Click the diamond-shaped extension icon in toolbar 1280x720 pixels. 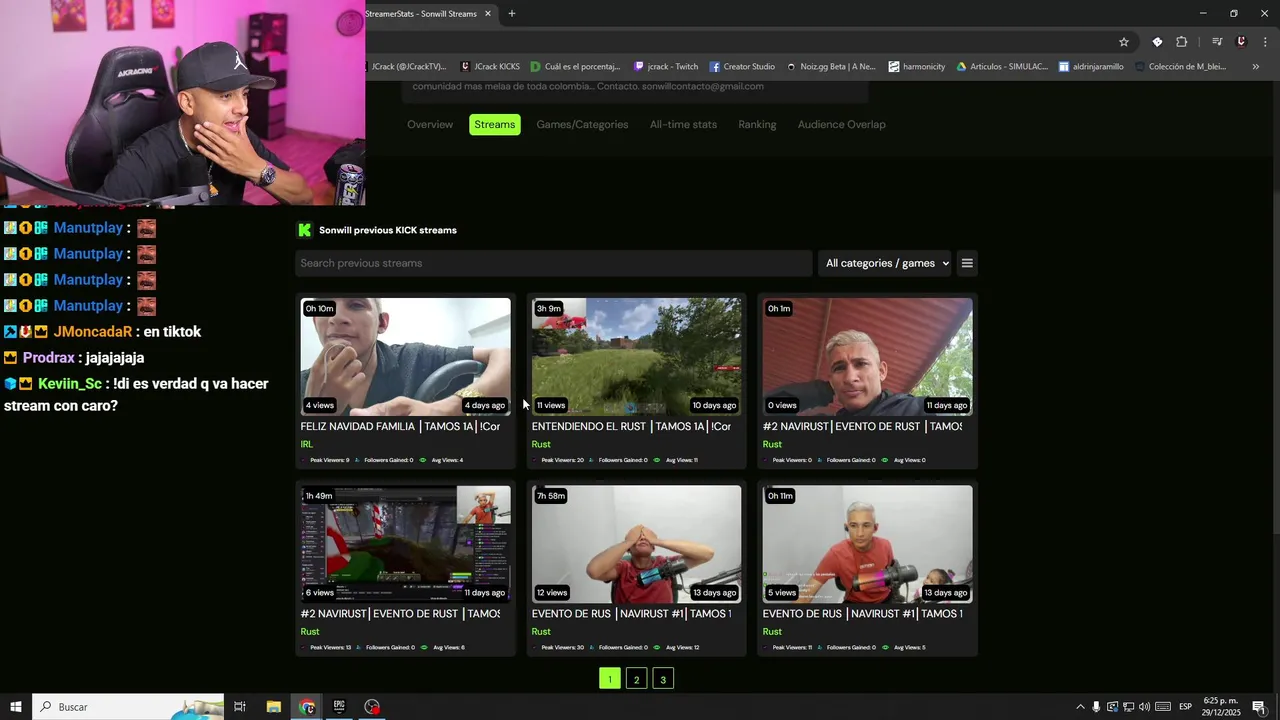pyautogui.click(x=1157, y=42)
